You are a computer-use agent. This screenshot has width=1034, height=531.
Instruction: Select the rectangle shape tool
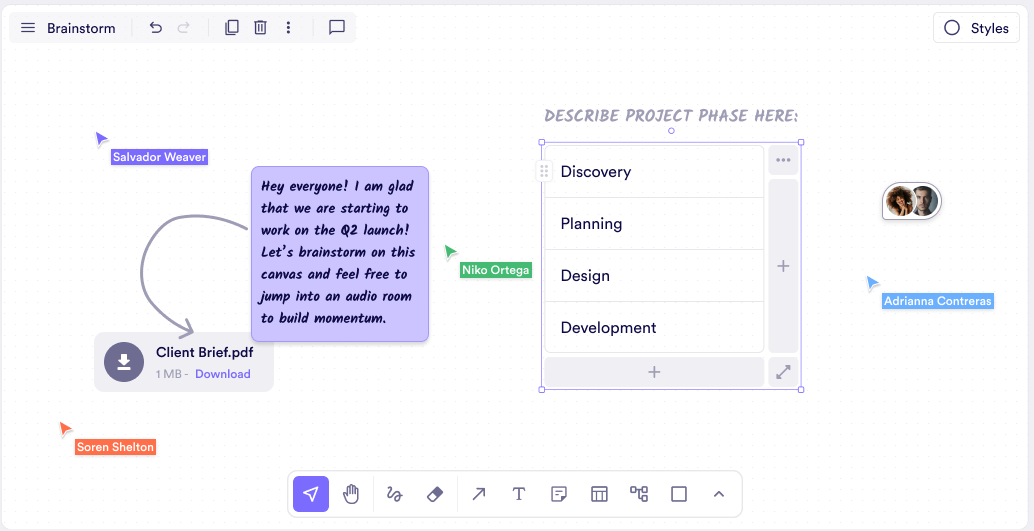(679, 494)
